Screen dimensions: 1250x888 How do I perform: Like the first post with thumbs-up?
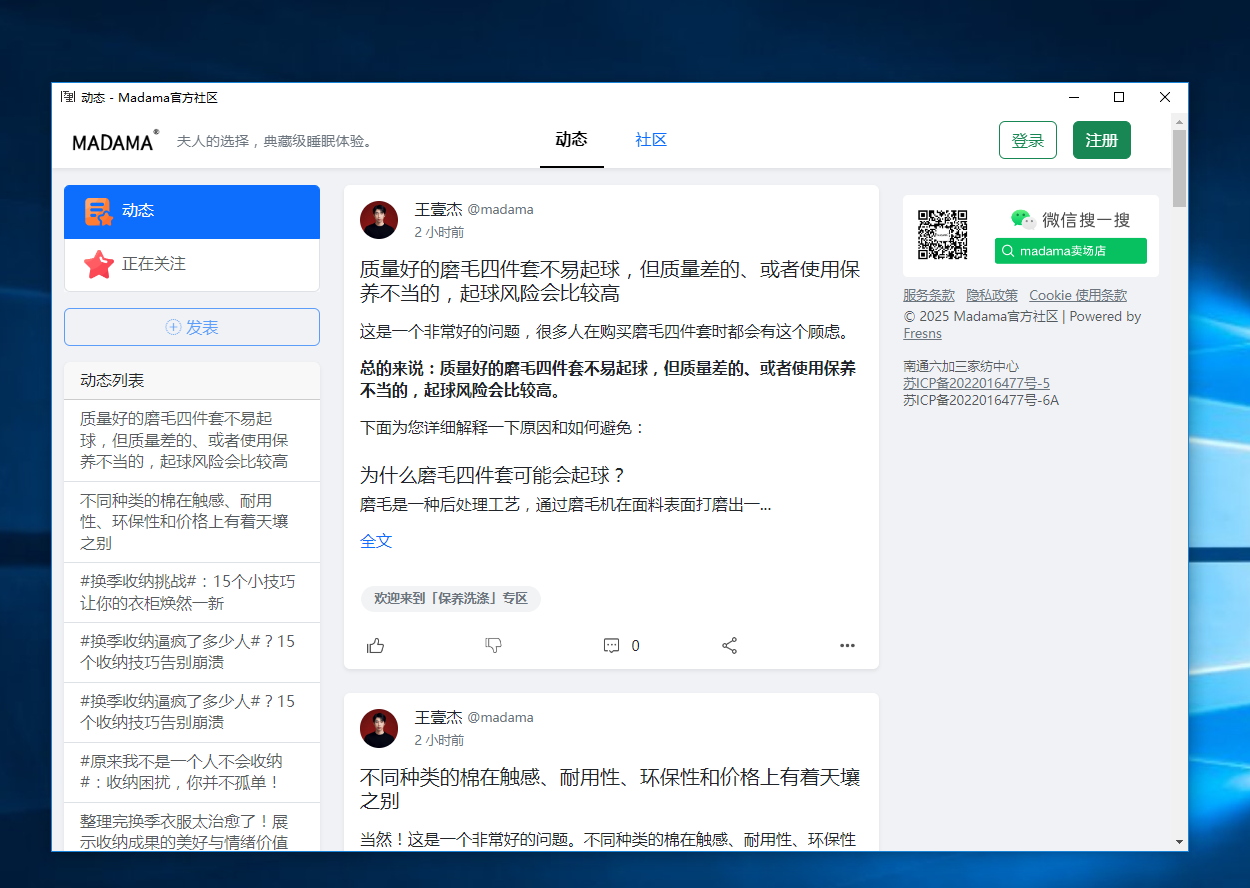(x=375, y=645)
